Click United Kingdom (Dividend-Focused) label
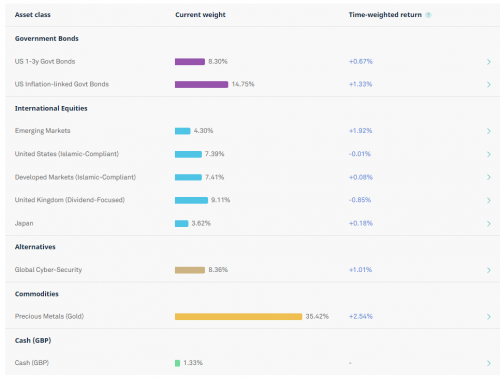 click(70, 200)
